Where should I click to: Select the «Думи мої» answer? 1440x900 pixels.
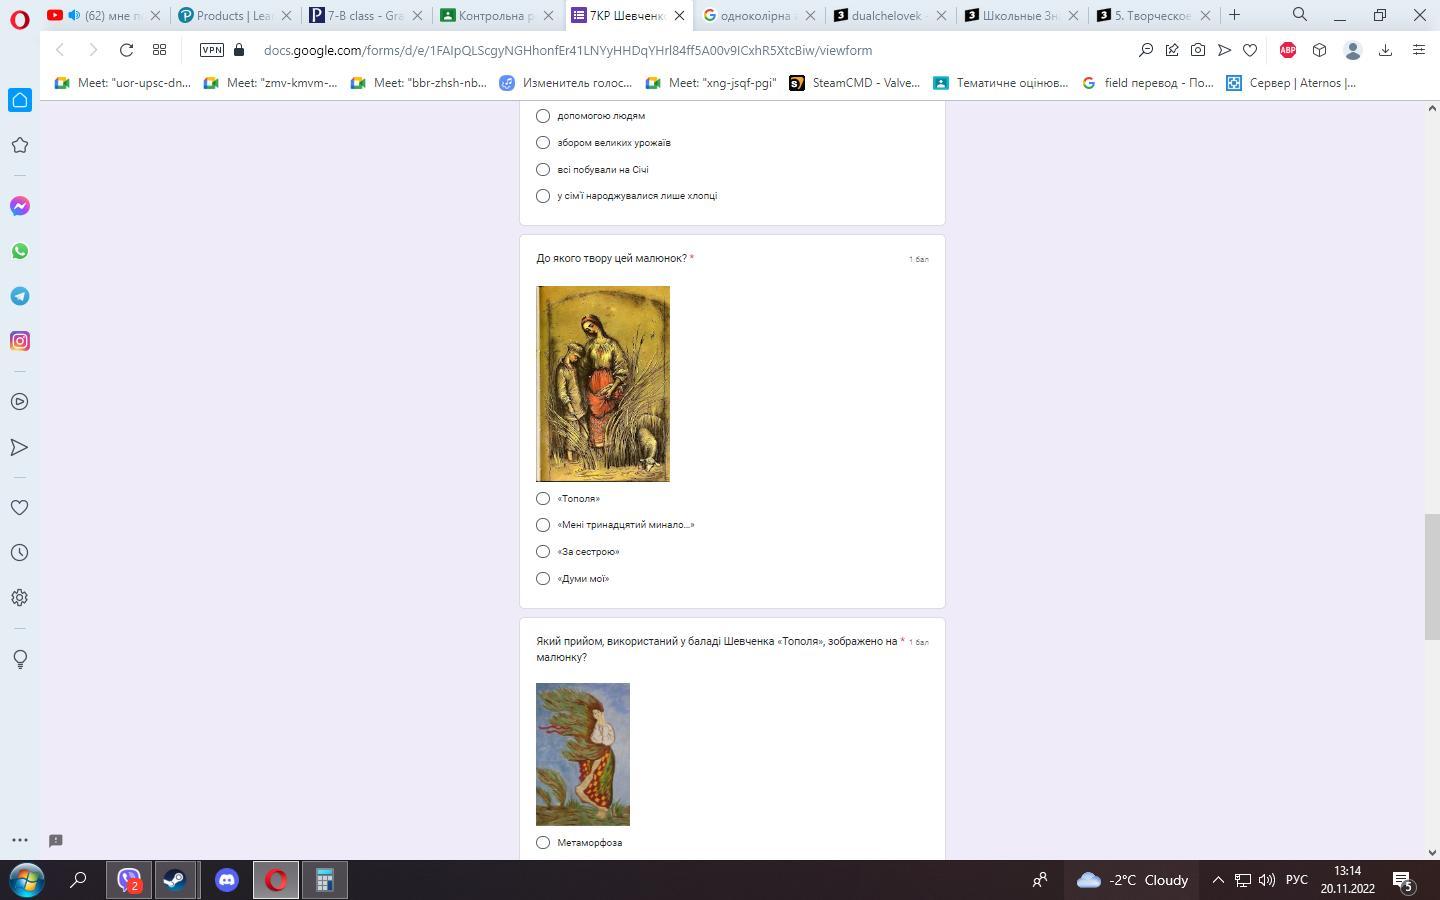pos(543,579)
